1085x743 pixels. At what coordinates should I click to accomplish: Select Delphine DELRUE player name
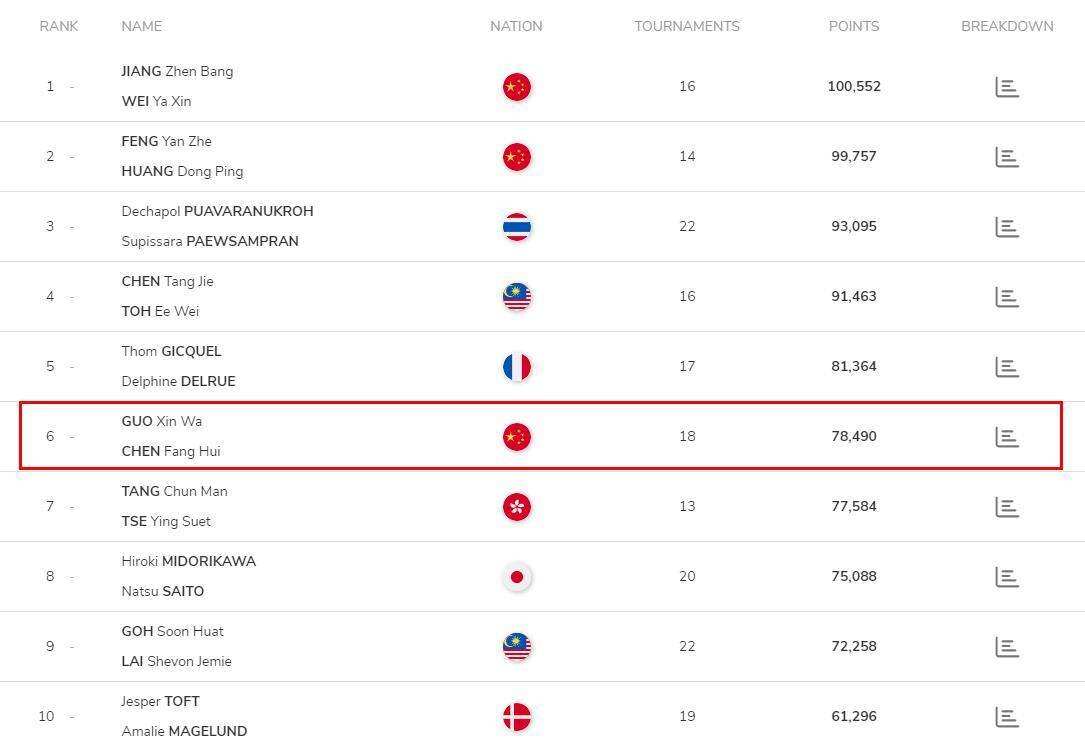178,381
